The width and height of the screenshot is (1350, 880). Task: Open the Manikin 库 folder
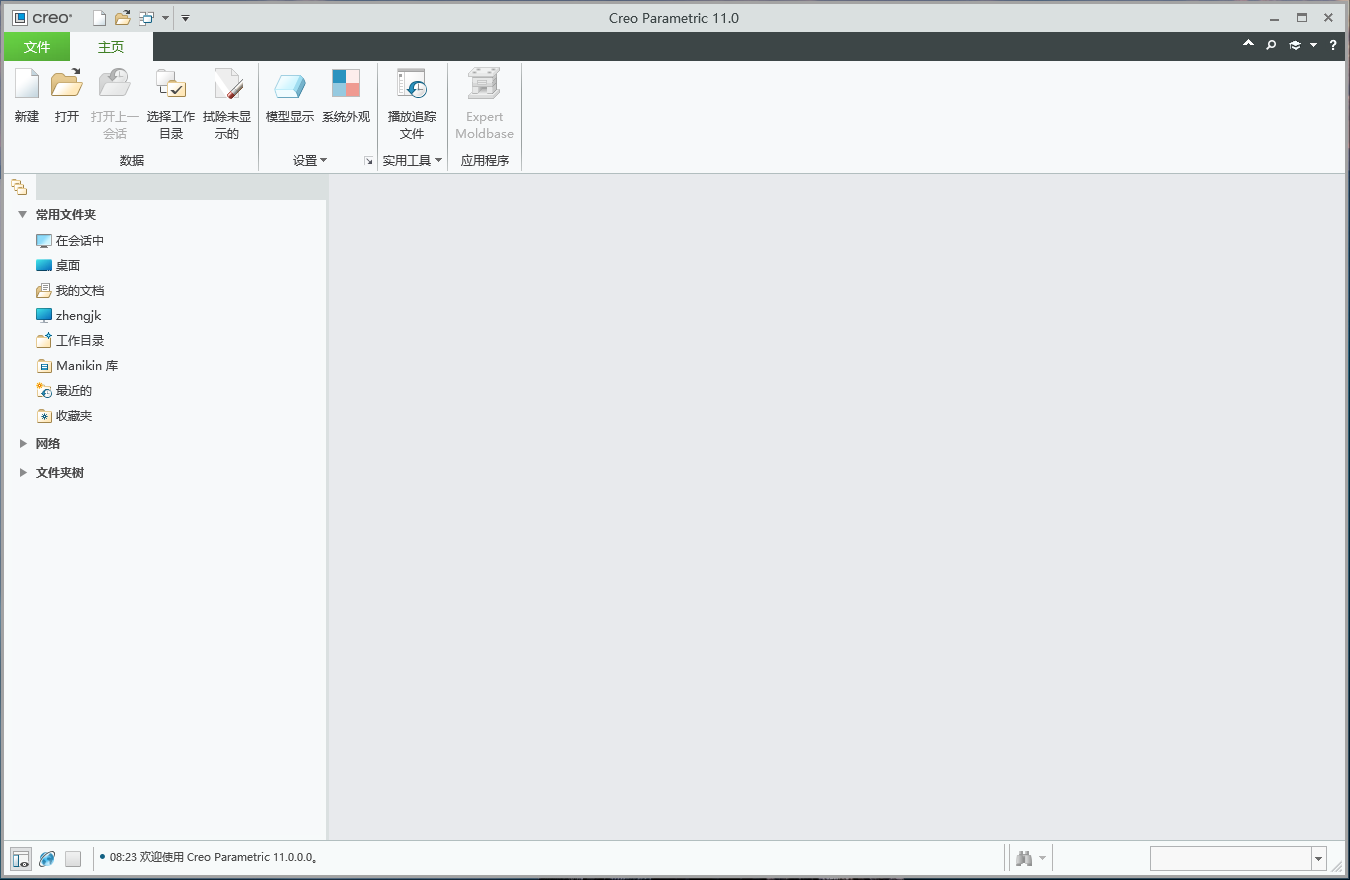tap(85, 365)
